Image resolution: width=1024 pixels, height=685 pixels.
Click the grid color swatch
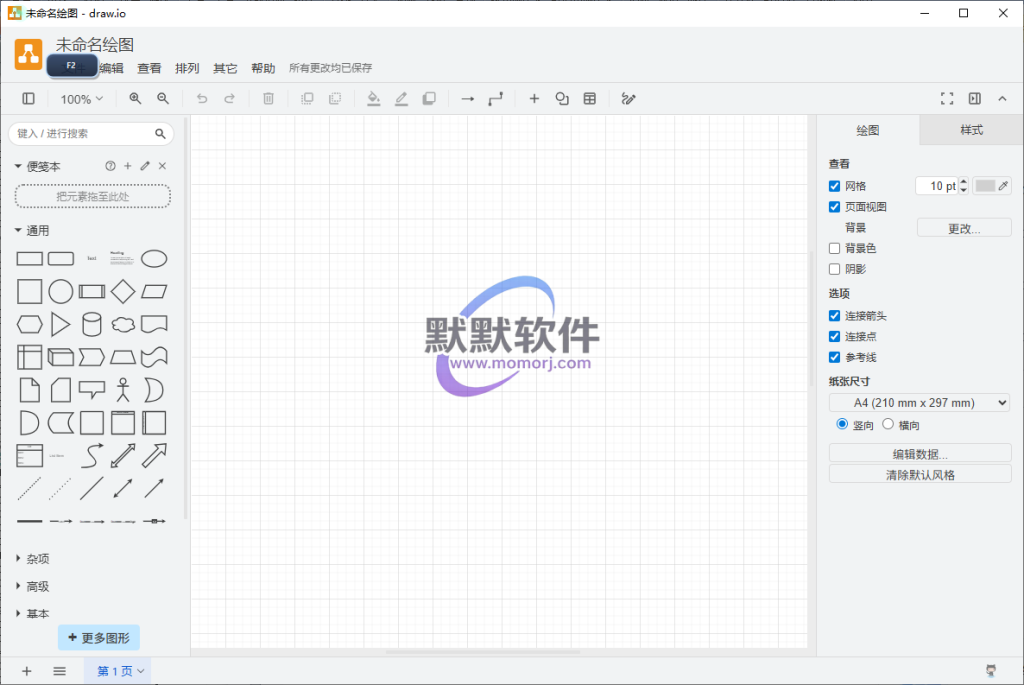(x=986, y=186)
